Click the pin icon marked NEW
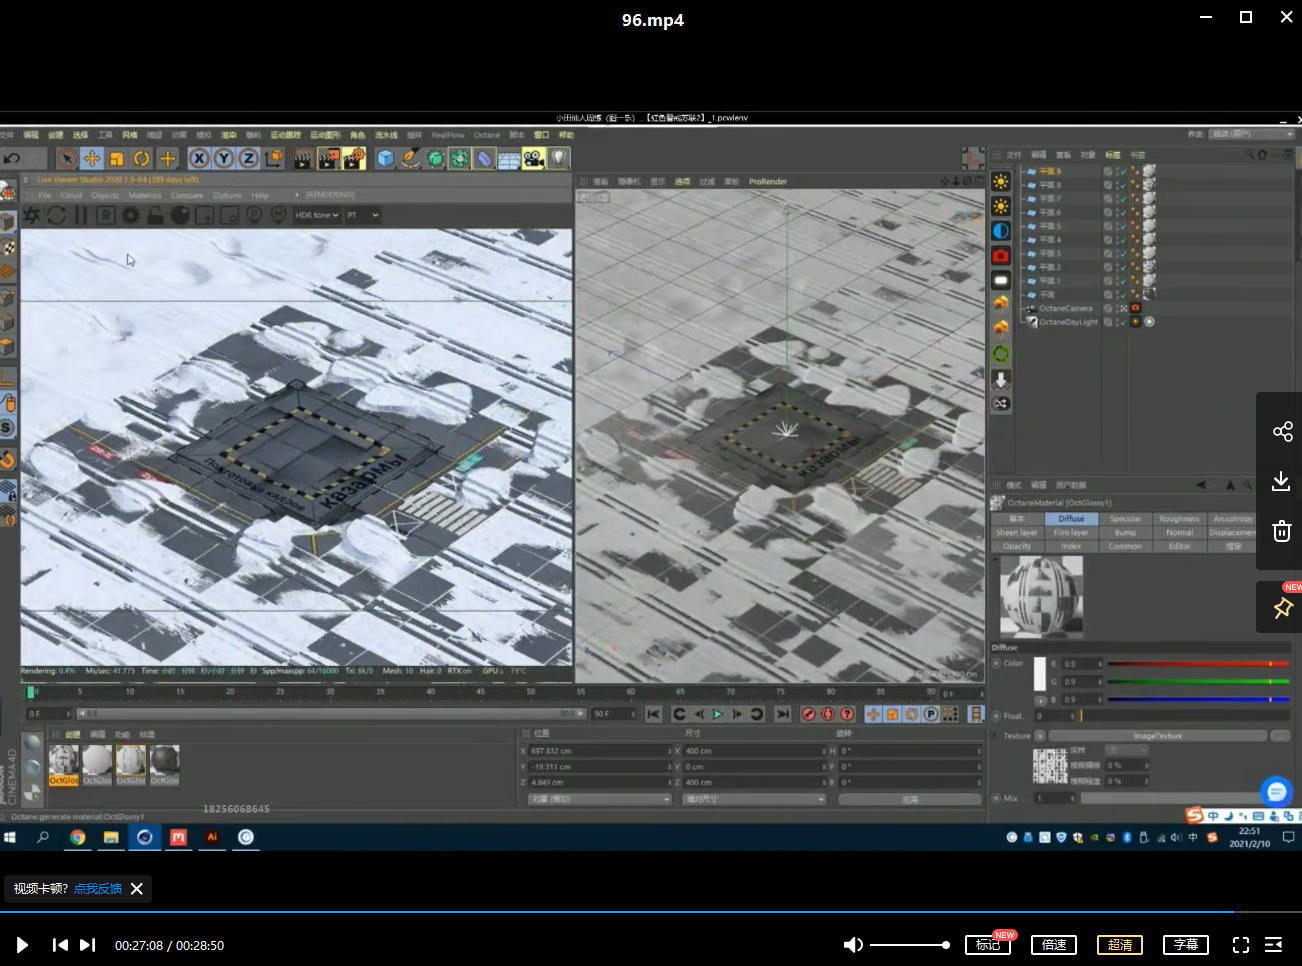Image resolution: width=1302 pixels, height=966 pixels. tap(1282, 608)
